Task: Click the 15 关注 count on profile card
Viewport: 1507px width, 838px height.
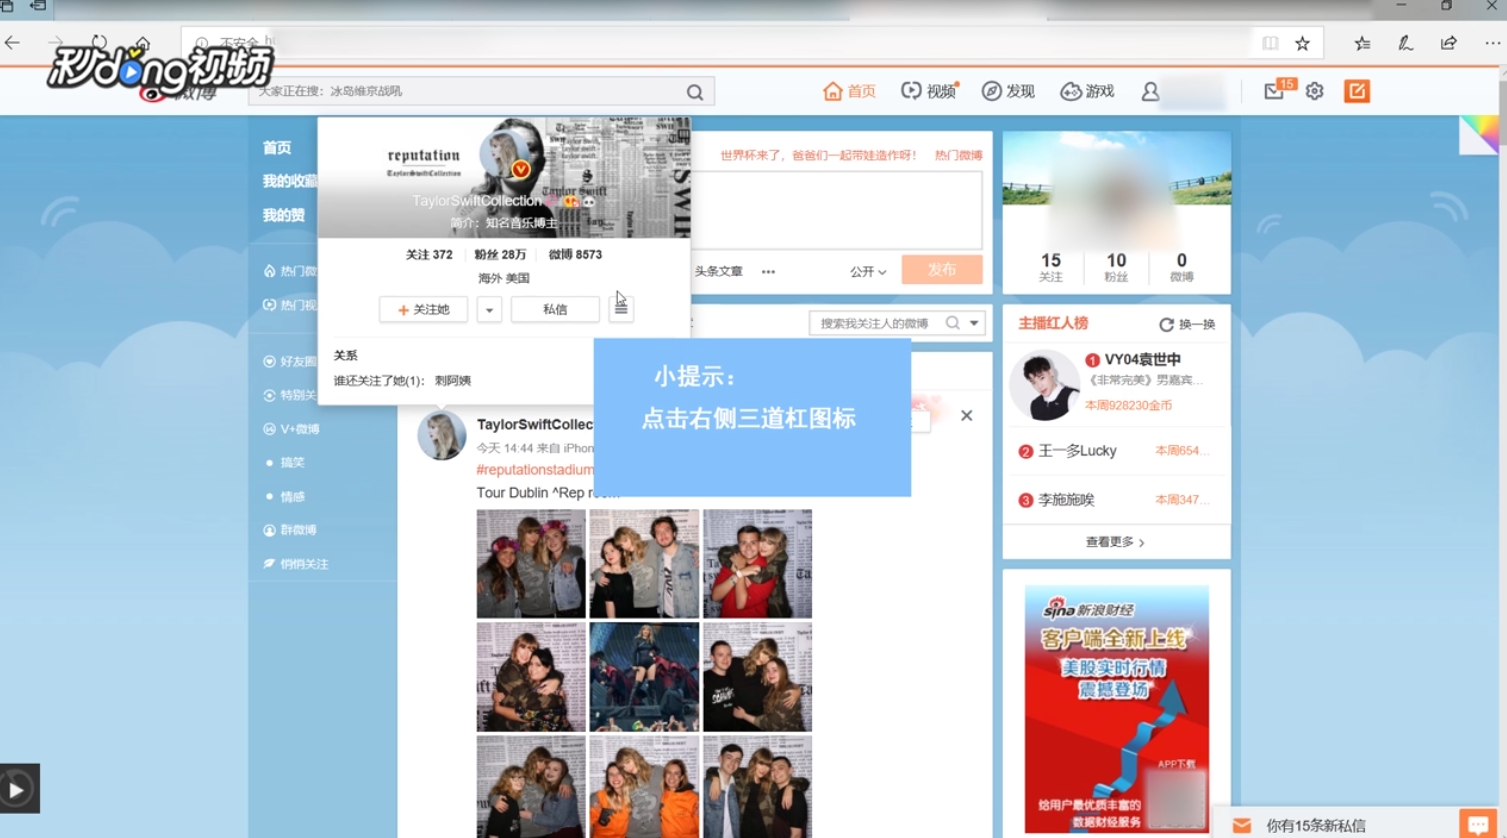Action: pyautogui.click(x=1050, y=267)
